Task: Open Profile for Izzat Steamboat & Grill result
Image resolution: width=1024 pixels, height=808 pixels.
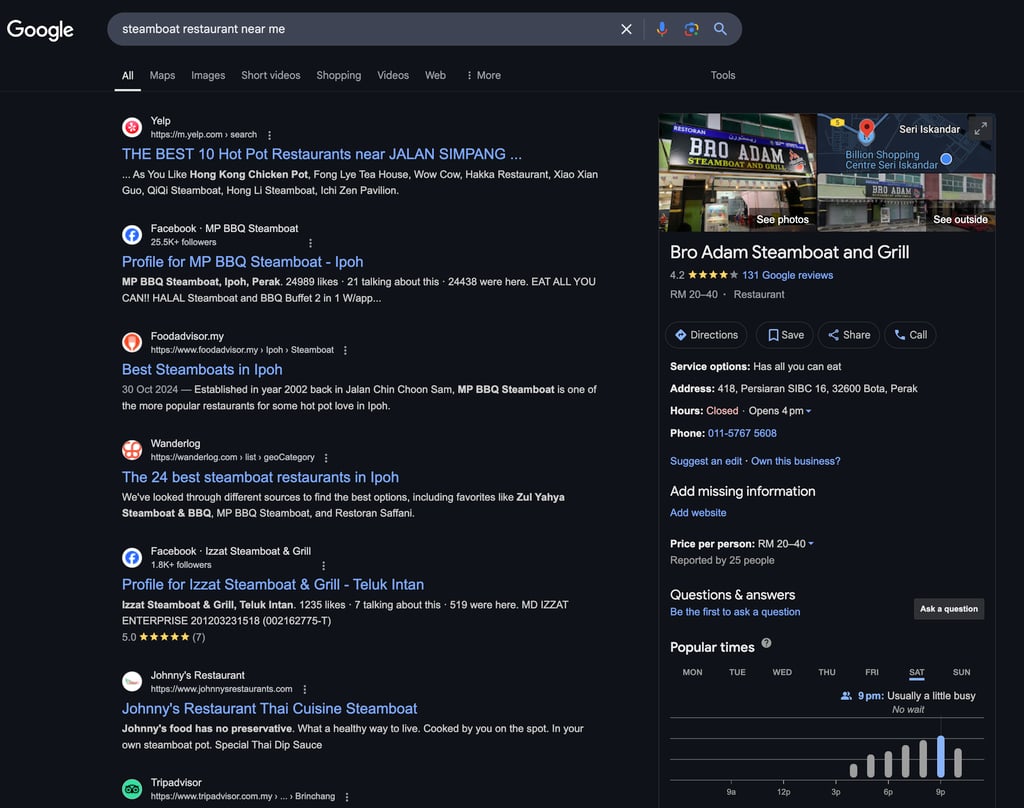Action: [272, 585]
